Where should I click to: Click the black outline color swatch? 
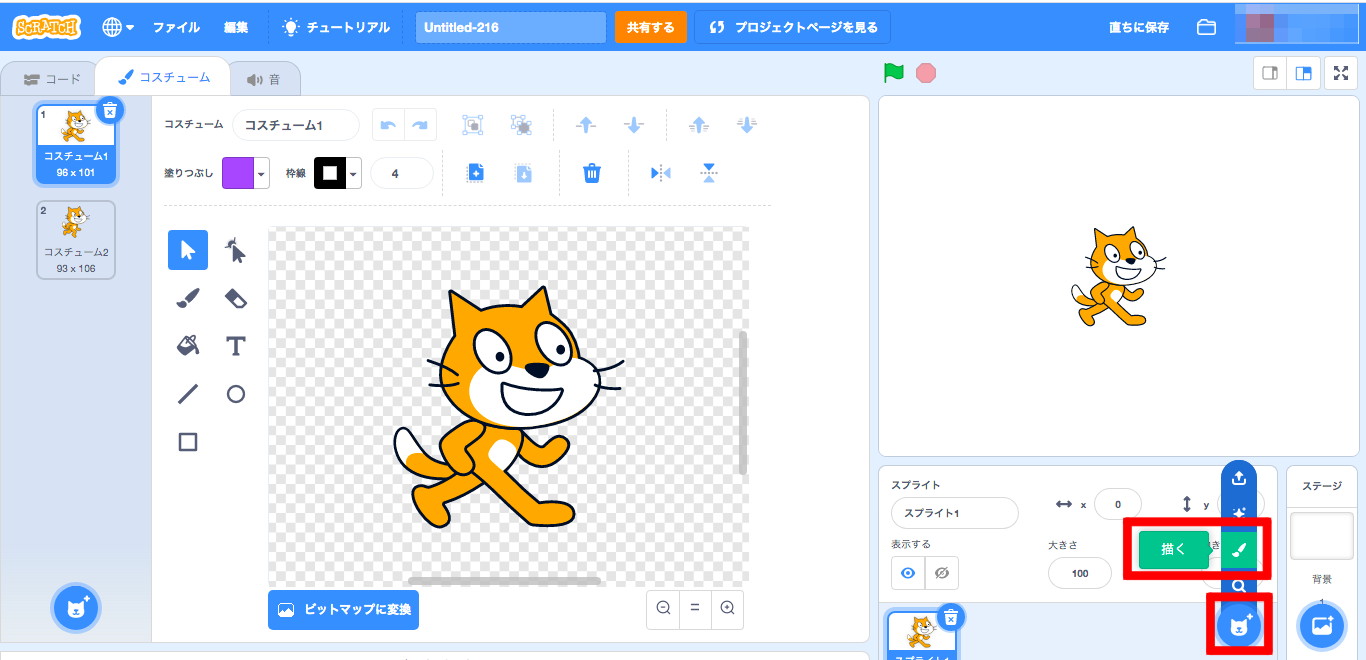pyautogui.click(x=330, y=173)
